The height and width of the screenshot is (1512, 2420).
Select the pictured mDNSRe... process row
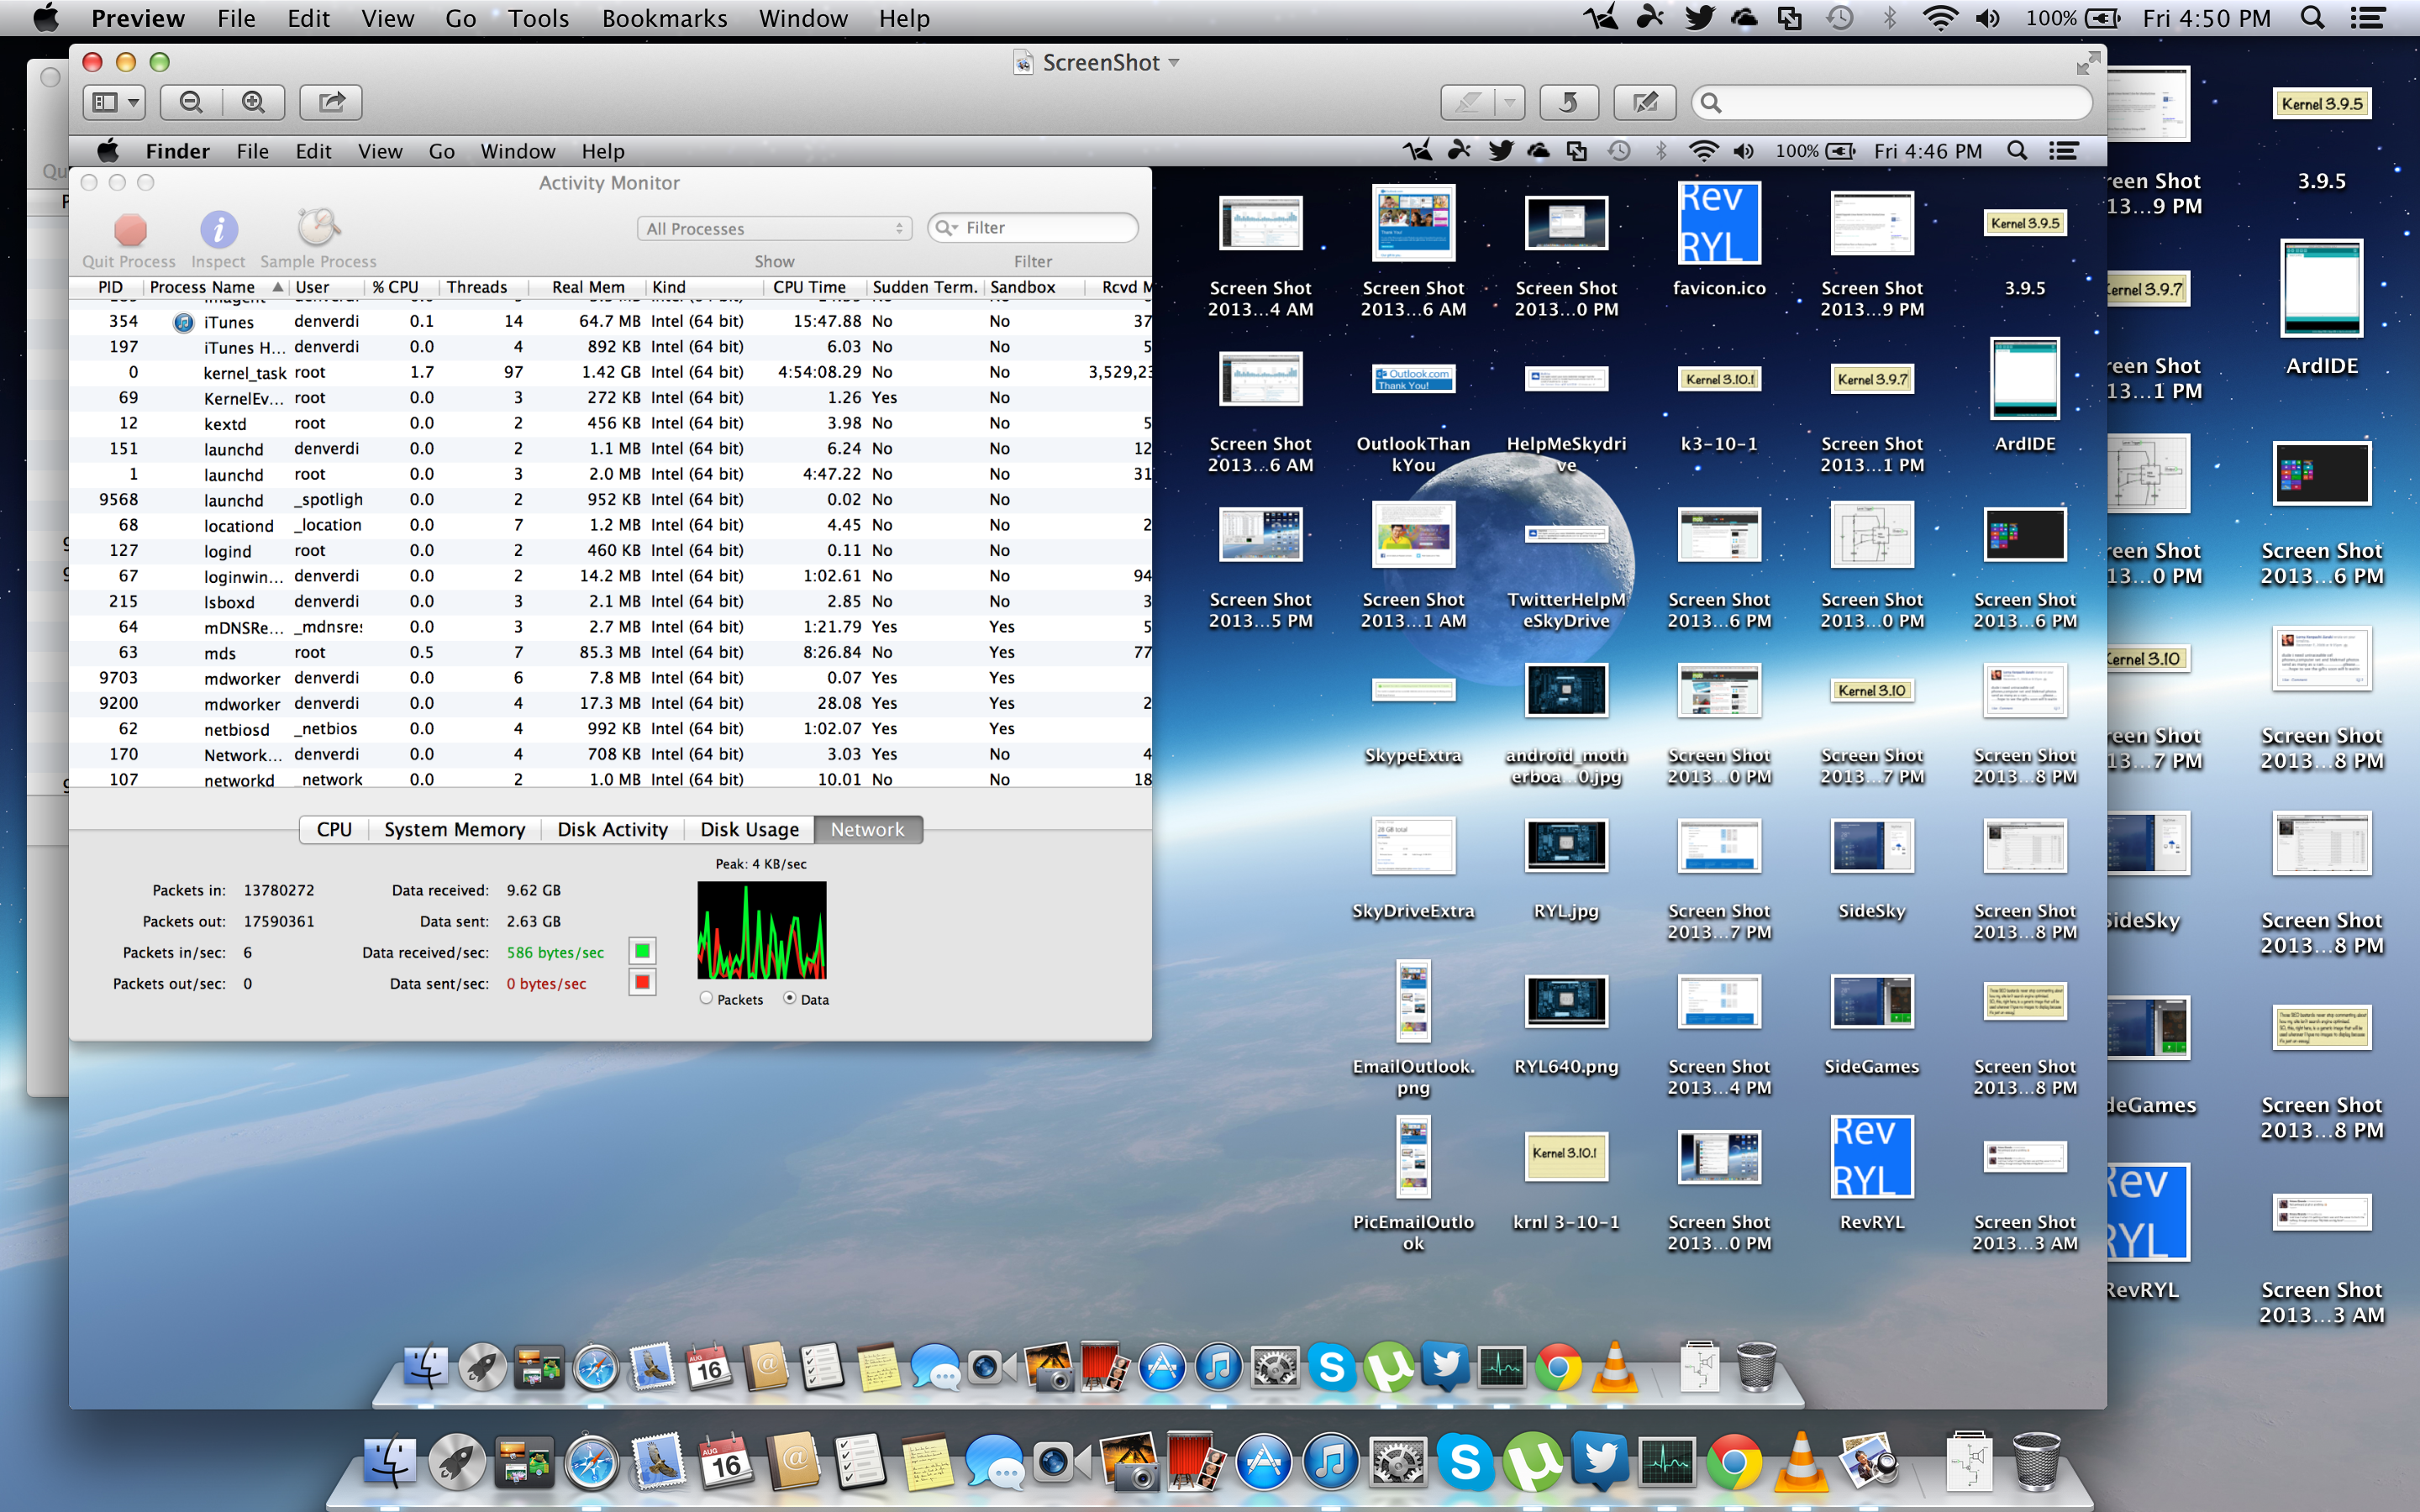[611, 627]
